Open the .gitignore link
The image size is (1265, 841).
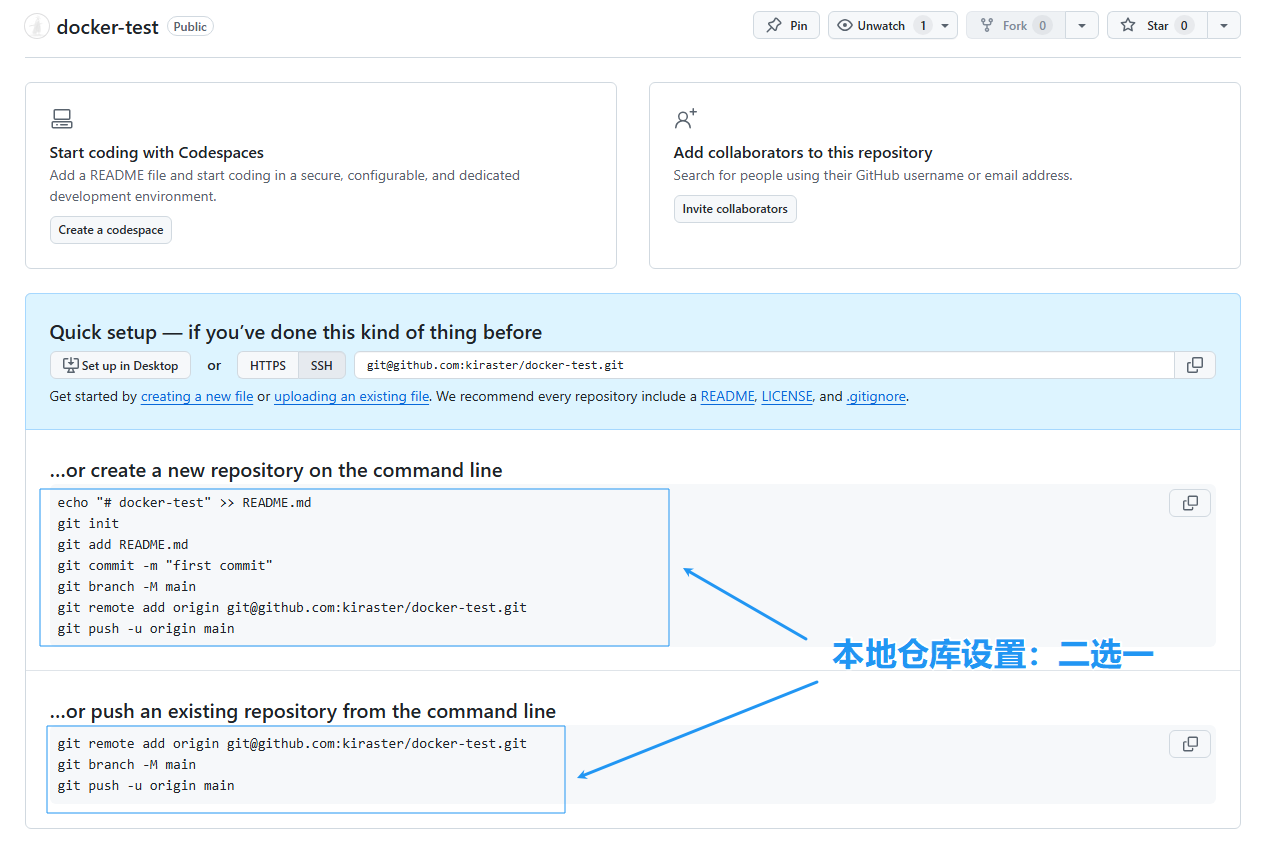coord(876,396)
